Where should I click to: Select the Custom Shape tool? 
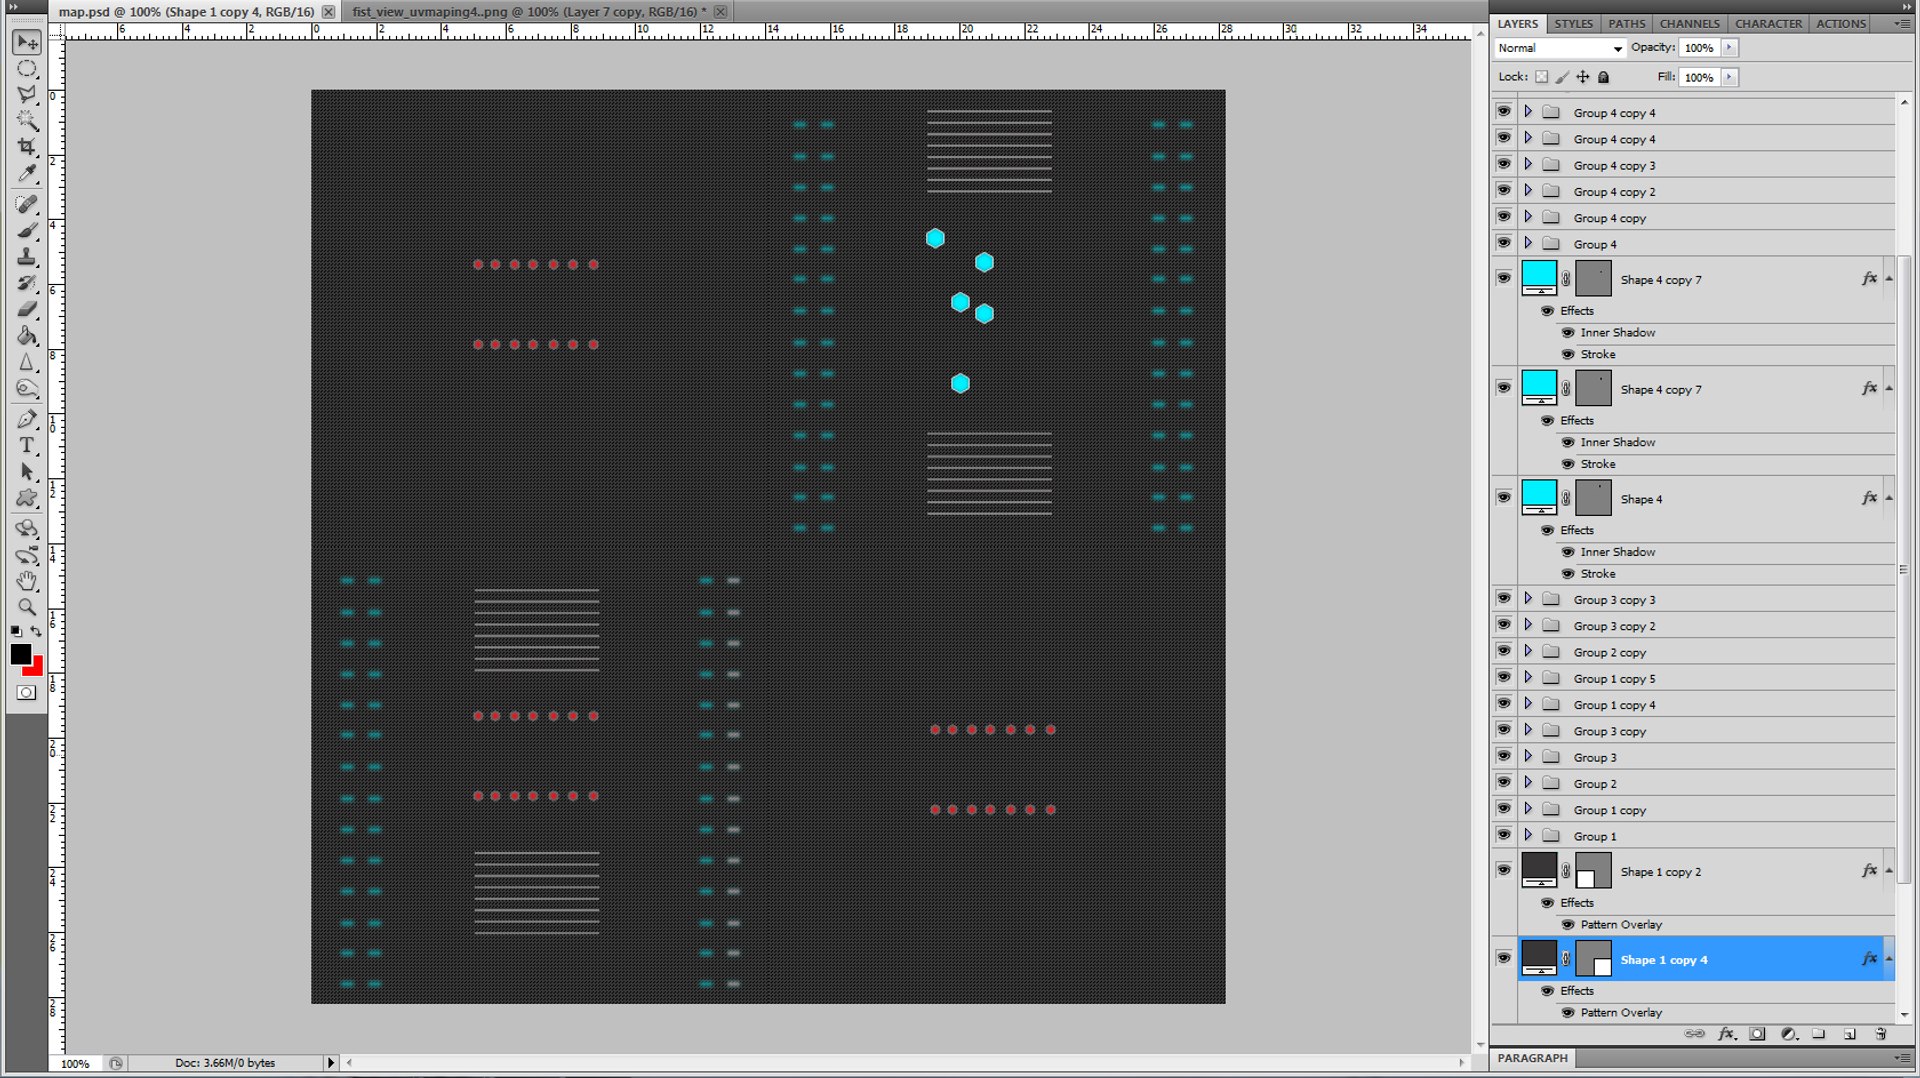coord(27,498)
